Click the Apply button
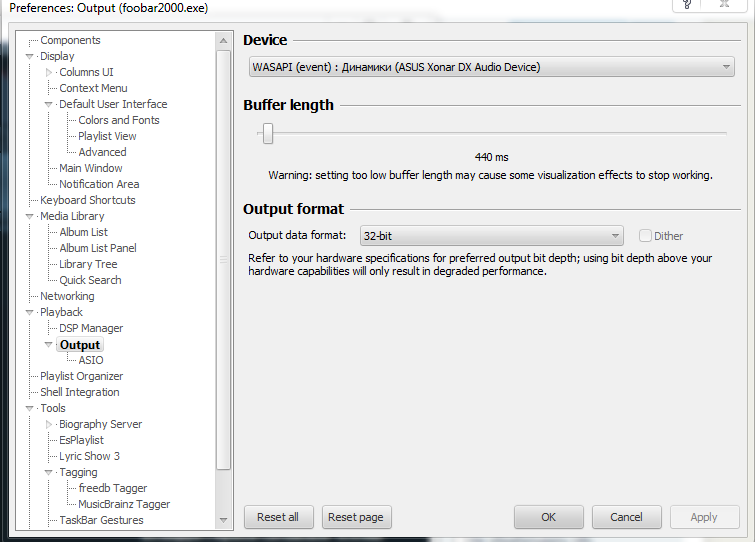This screenshot has height=542, width=755. (704, 517)
